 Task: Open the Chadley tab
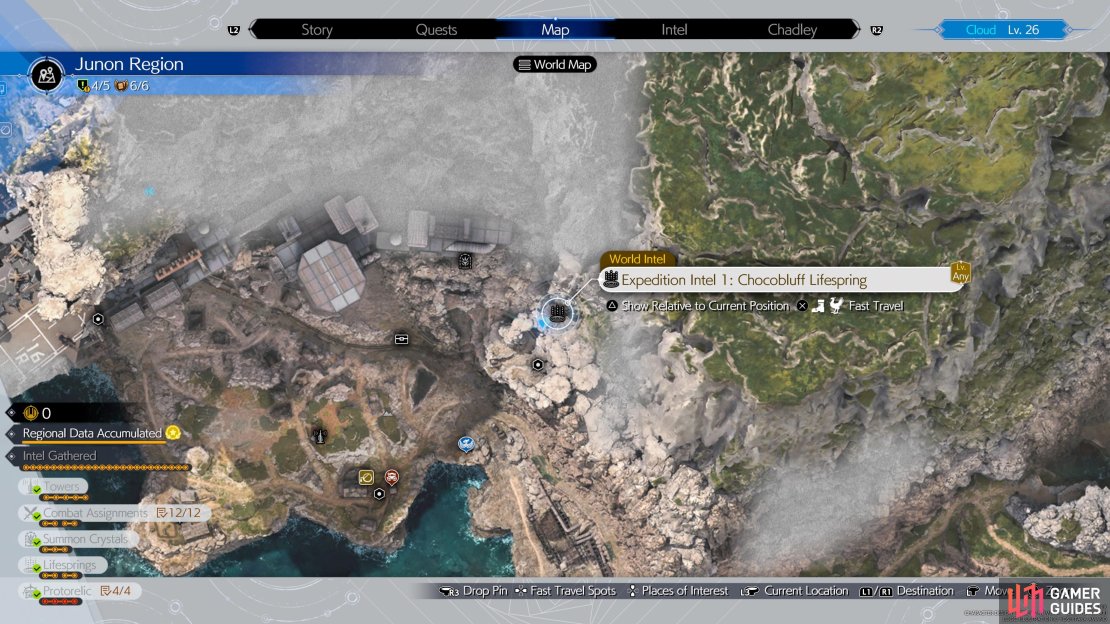click(792, 30)
